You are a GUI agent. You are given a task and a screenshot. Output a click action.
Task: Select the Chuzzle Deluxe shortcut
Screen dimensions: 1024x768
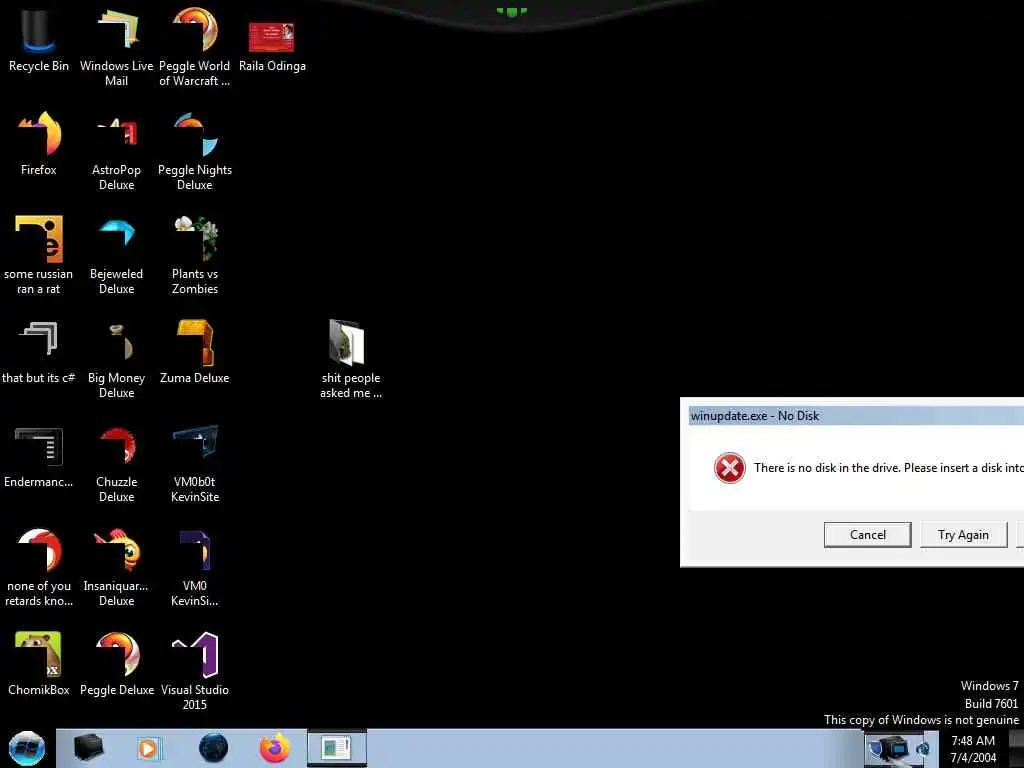[x=116, y=464]
